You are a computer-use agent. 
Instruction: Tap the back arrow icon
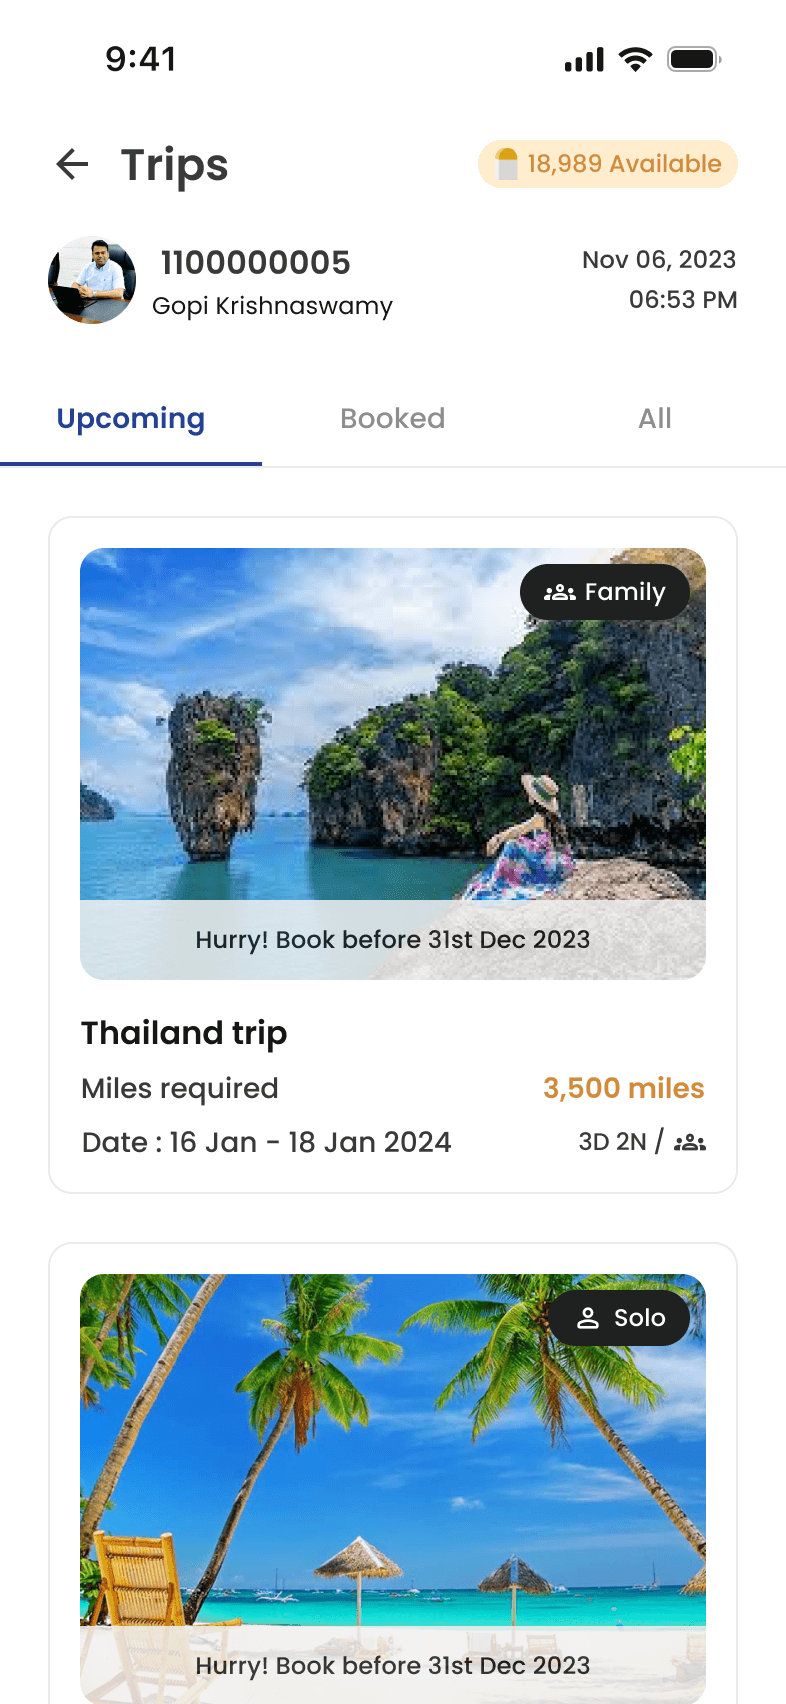point(72,164)
